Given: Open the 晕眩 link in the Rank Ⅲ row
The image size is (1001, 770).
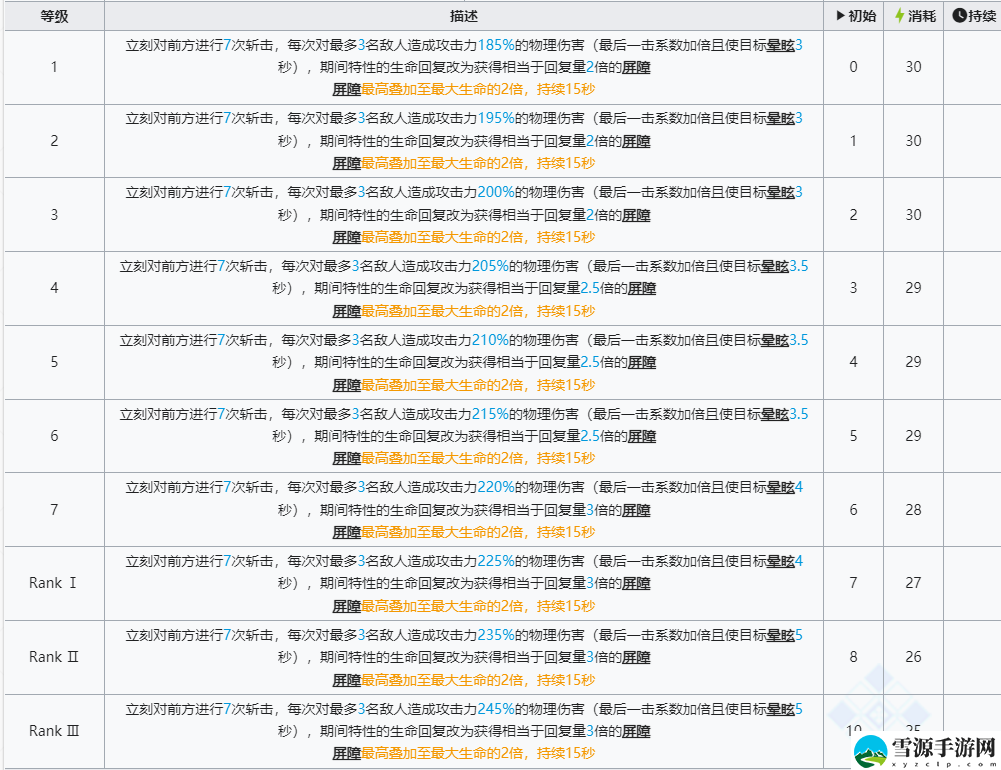Looking at the screenshot, I should click(780, 709).
